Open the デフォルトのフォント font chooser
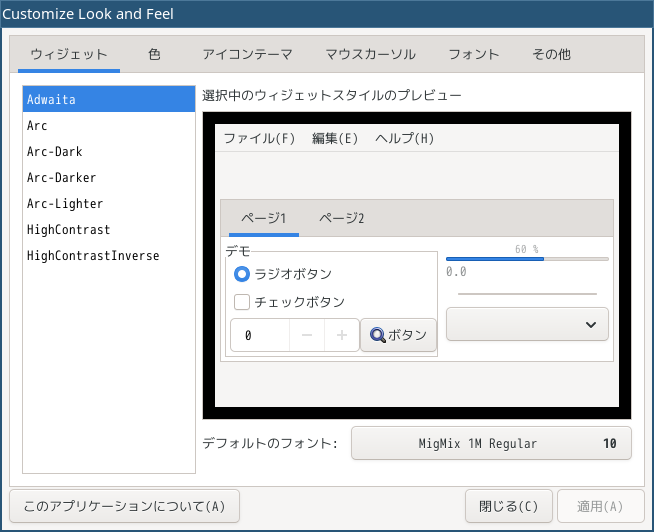 pos(491,443)
